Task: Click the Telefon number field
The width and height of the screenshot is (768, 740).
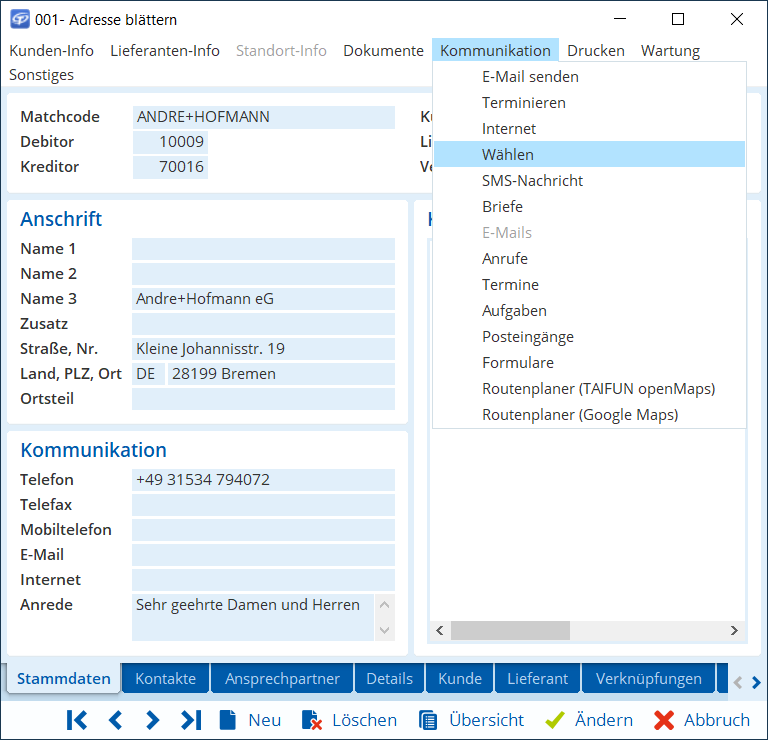Action: [x=263, y=480]
